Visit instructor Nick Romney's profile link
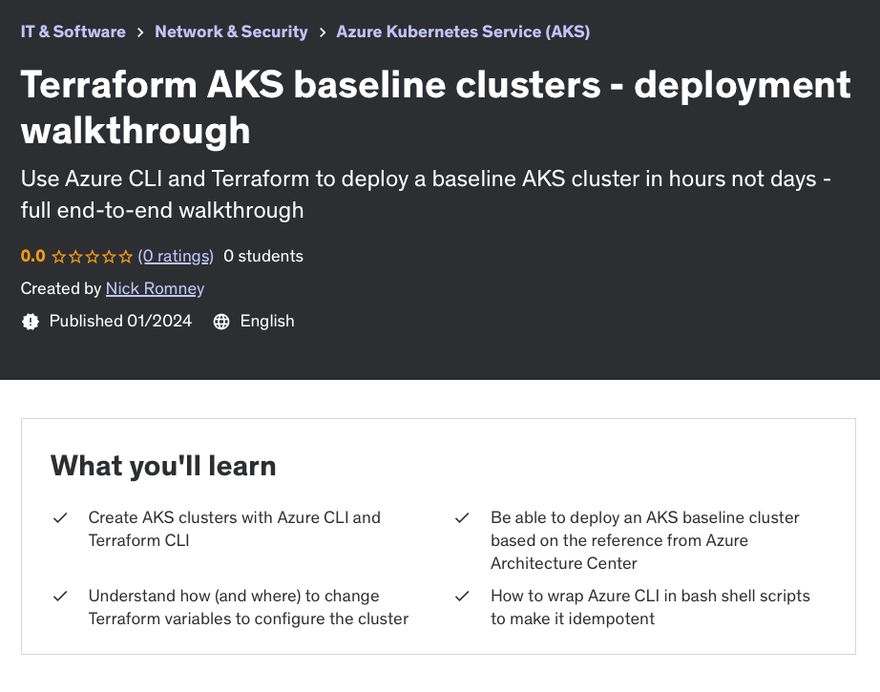880x692 pixels. click(155, 288)
